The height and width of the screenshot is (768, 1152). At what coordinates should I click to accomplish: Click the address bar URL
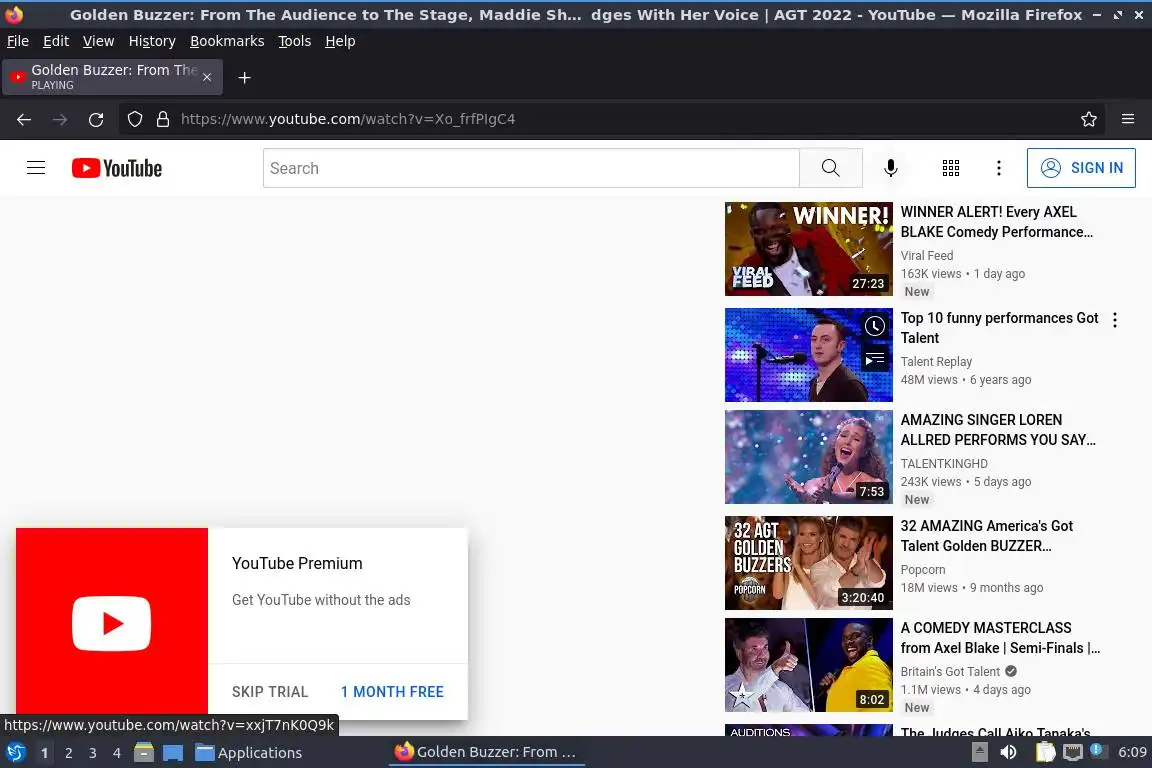[348, 119]
